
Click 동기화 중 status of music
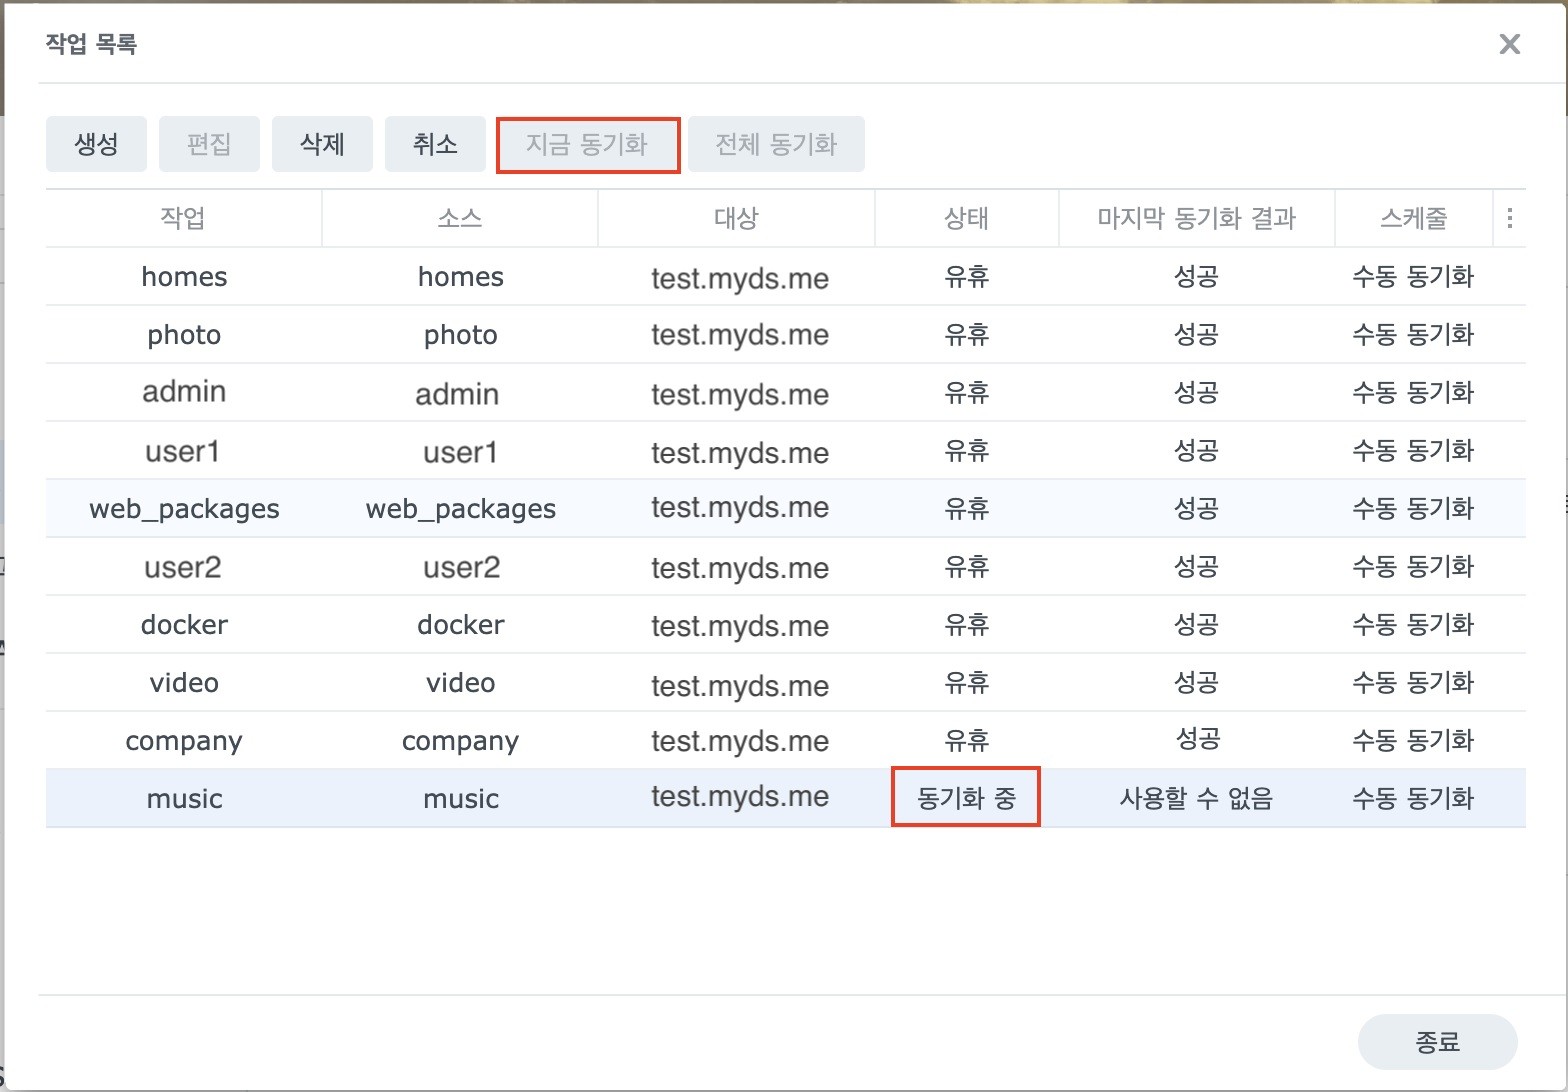tap(966, 798)
